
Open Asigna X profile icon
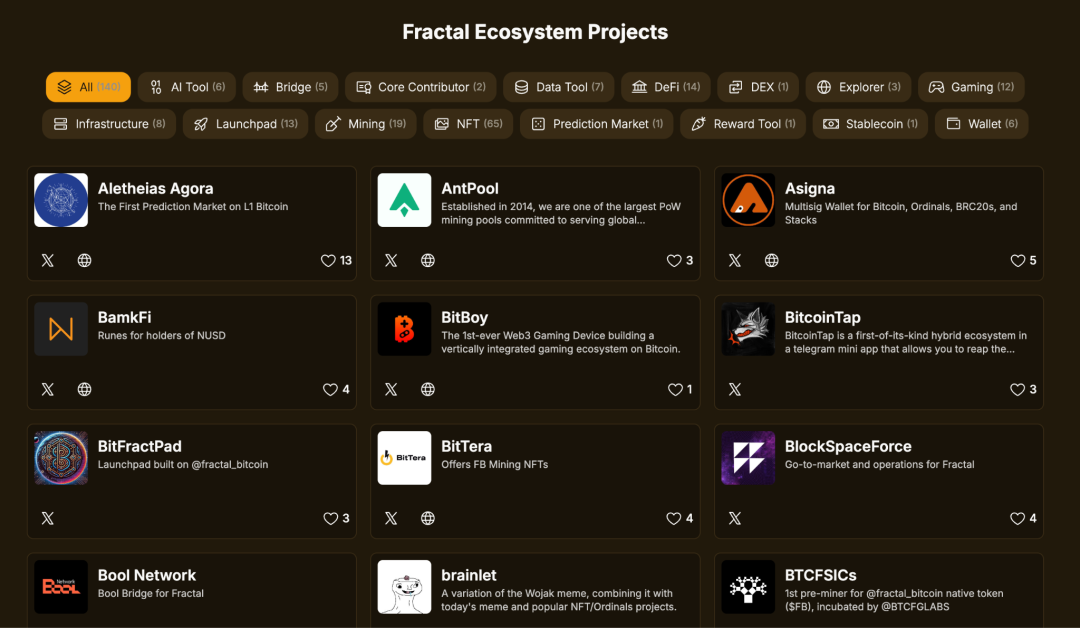[735, 260]
